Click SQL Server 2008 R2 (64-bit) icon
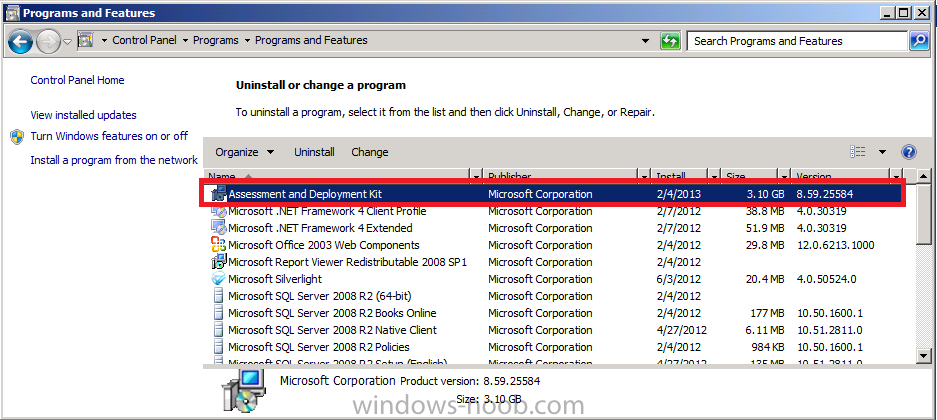This screenshot has height=420, width=937. [x=219, y=296]
